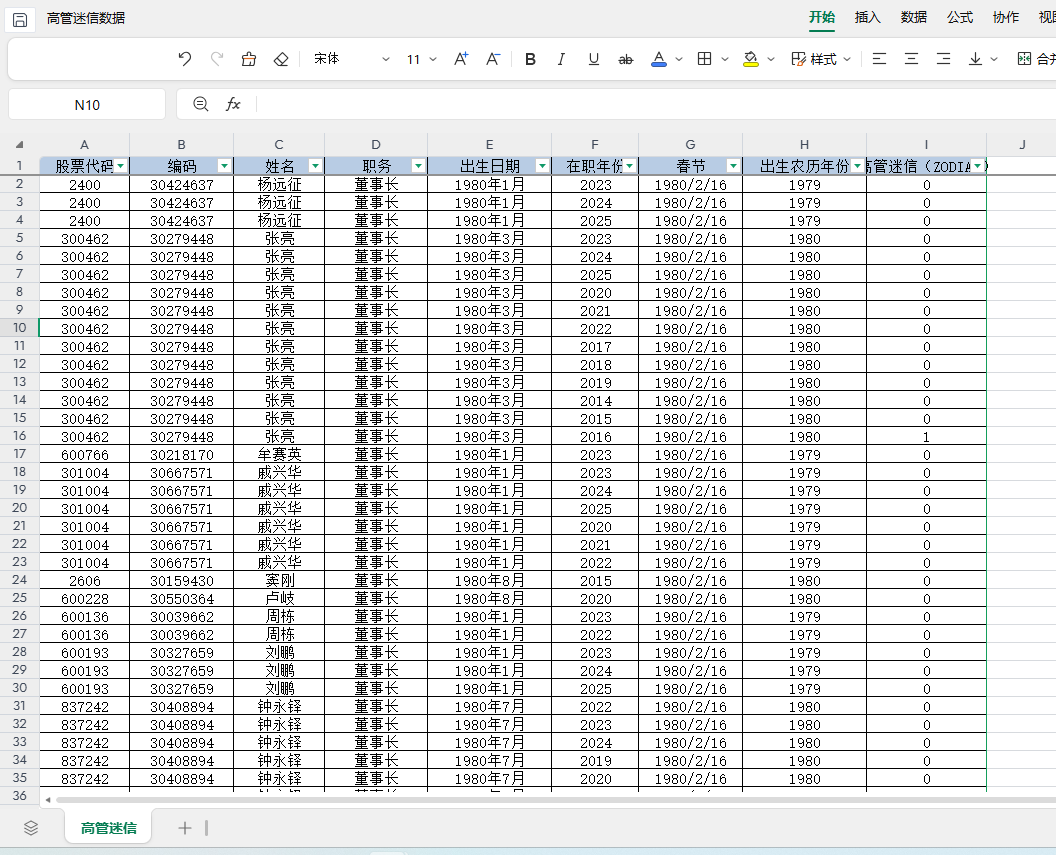Toggle bold formatting
1056x855 pixels.
point(530,59)
